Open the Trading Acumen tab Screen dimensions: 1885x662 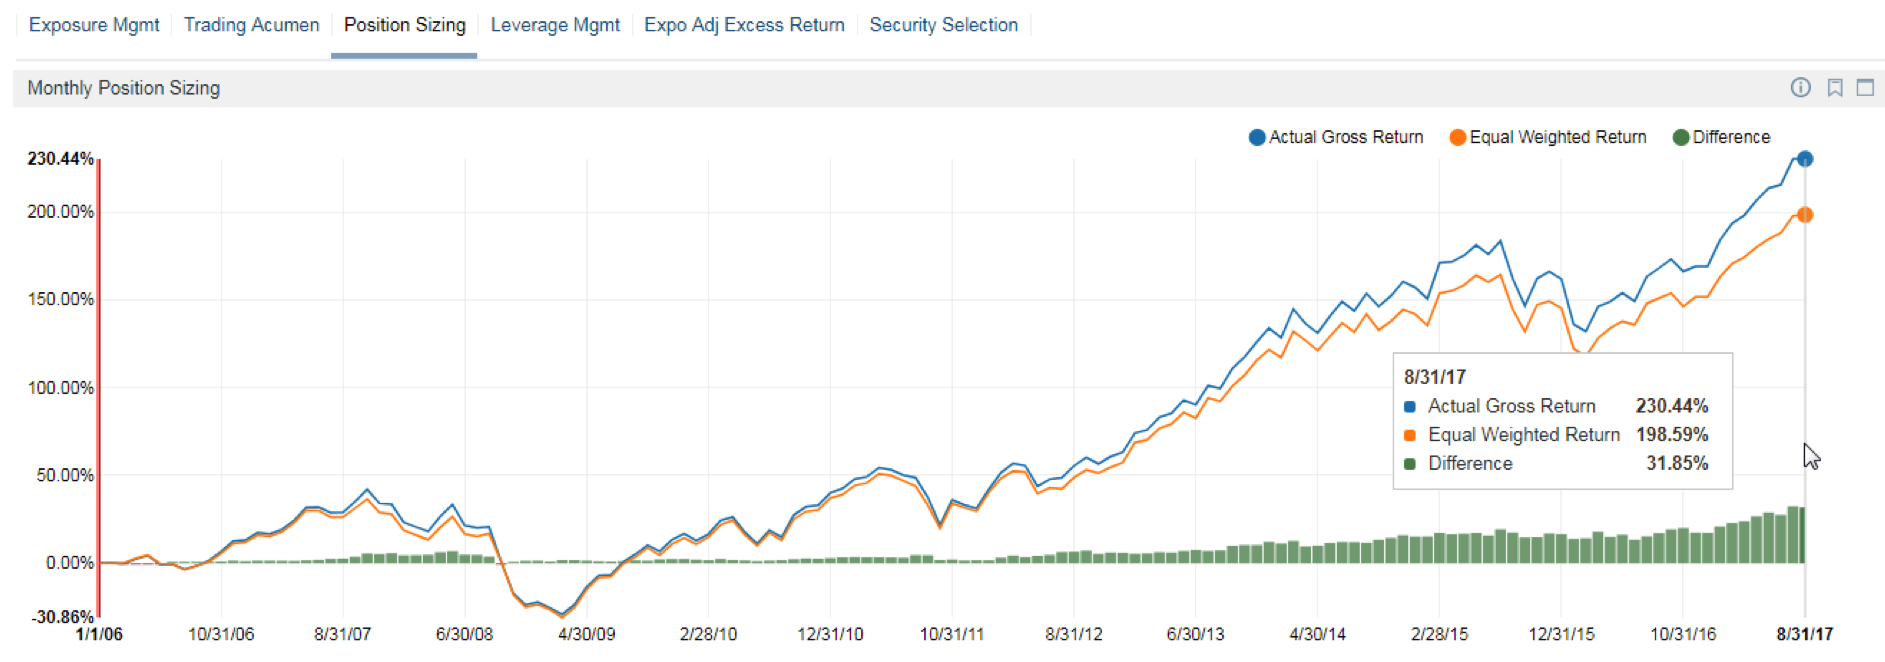pos(251,25)
